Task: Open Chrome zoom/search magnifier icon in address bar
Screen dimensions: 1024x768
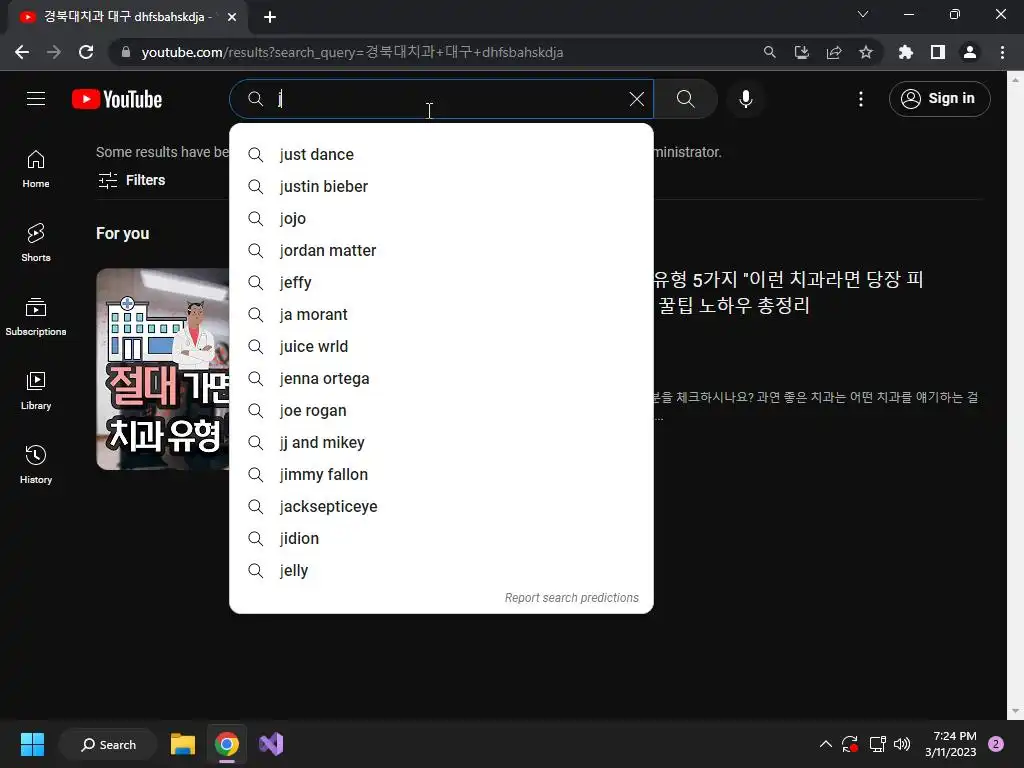Action: pyautogui.click(x=770, y=52)
